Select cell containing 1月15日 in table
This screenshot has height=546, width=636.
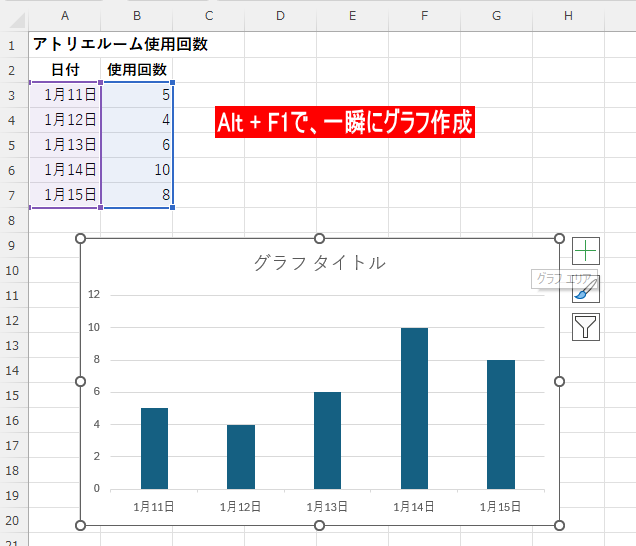point(65,195)
